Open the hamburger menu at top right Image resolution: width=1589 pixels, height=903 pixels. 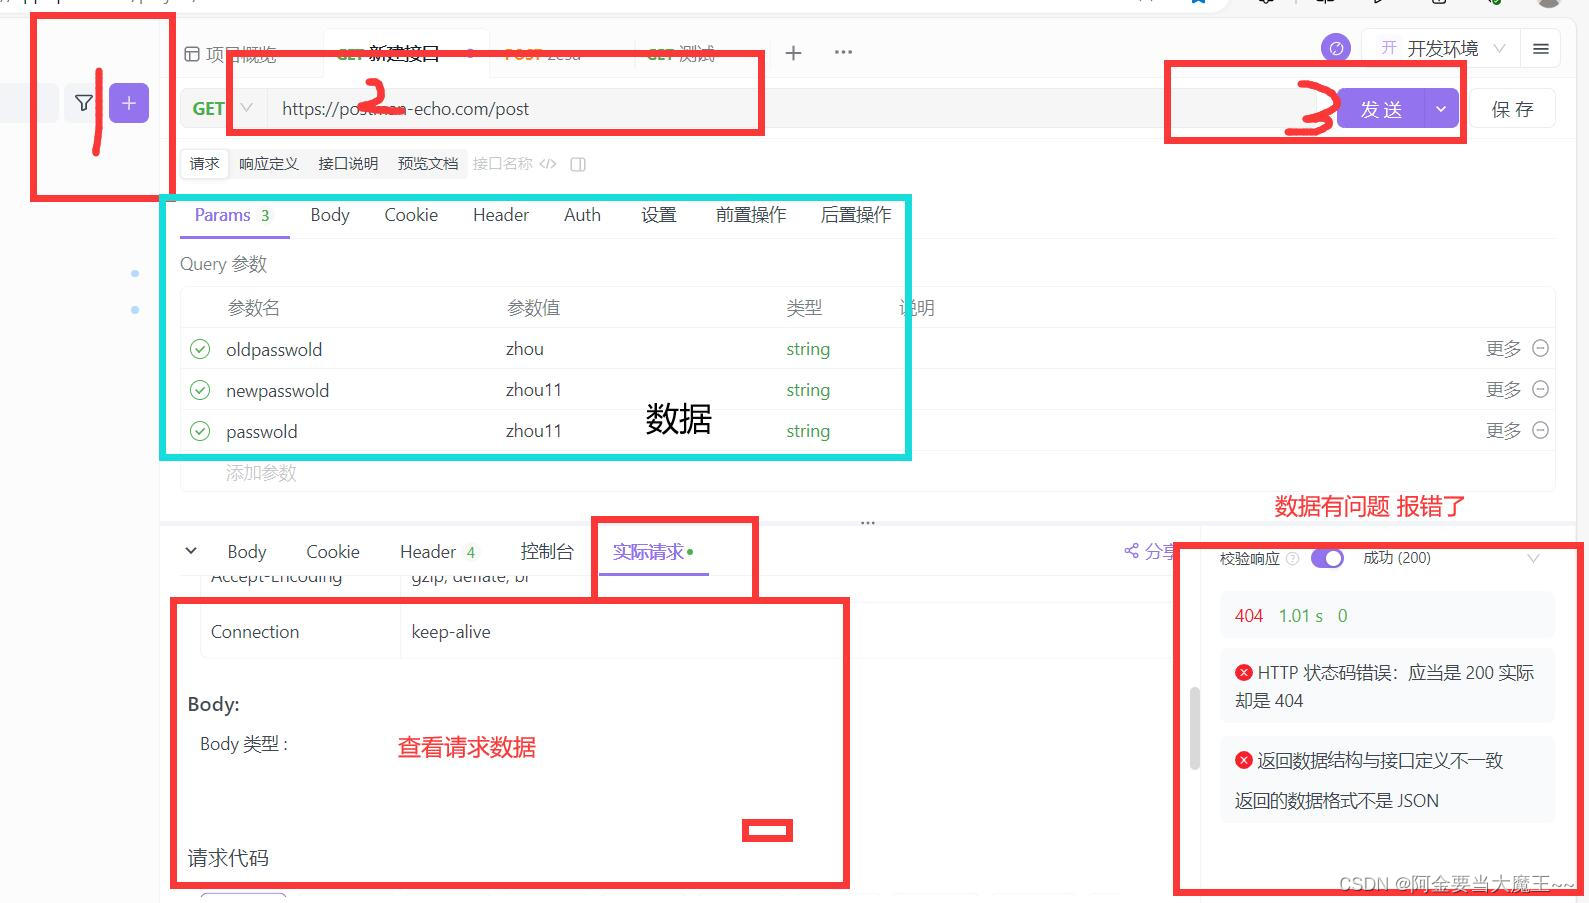click(x=1541, y=48)
